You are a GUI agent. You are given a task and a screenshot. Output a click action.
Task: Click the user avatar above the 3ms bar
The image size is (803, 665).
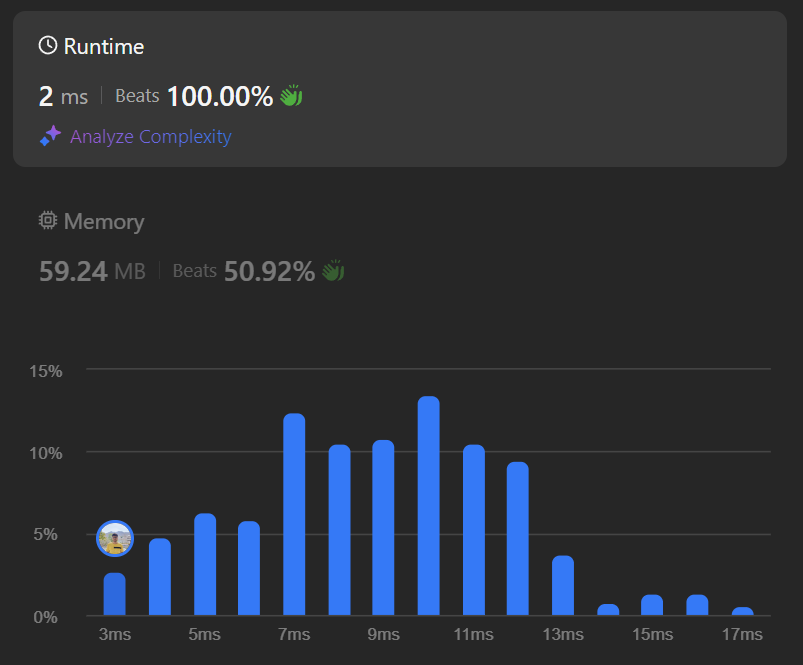(115, 539)
